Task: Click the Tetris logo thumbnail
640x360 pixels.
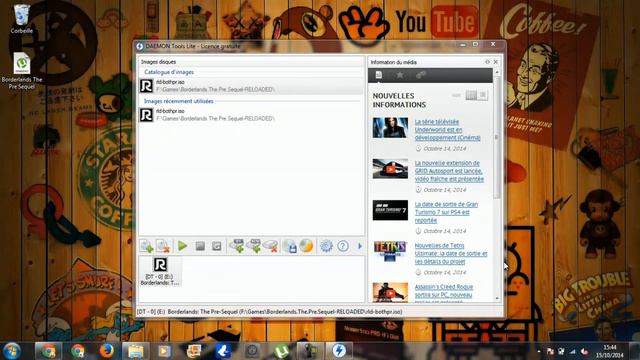Action: click(390, 251)
